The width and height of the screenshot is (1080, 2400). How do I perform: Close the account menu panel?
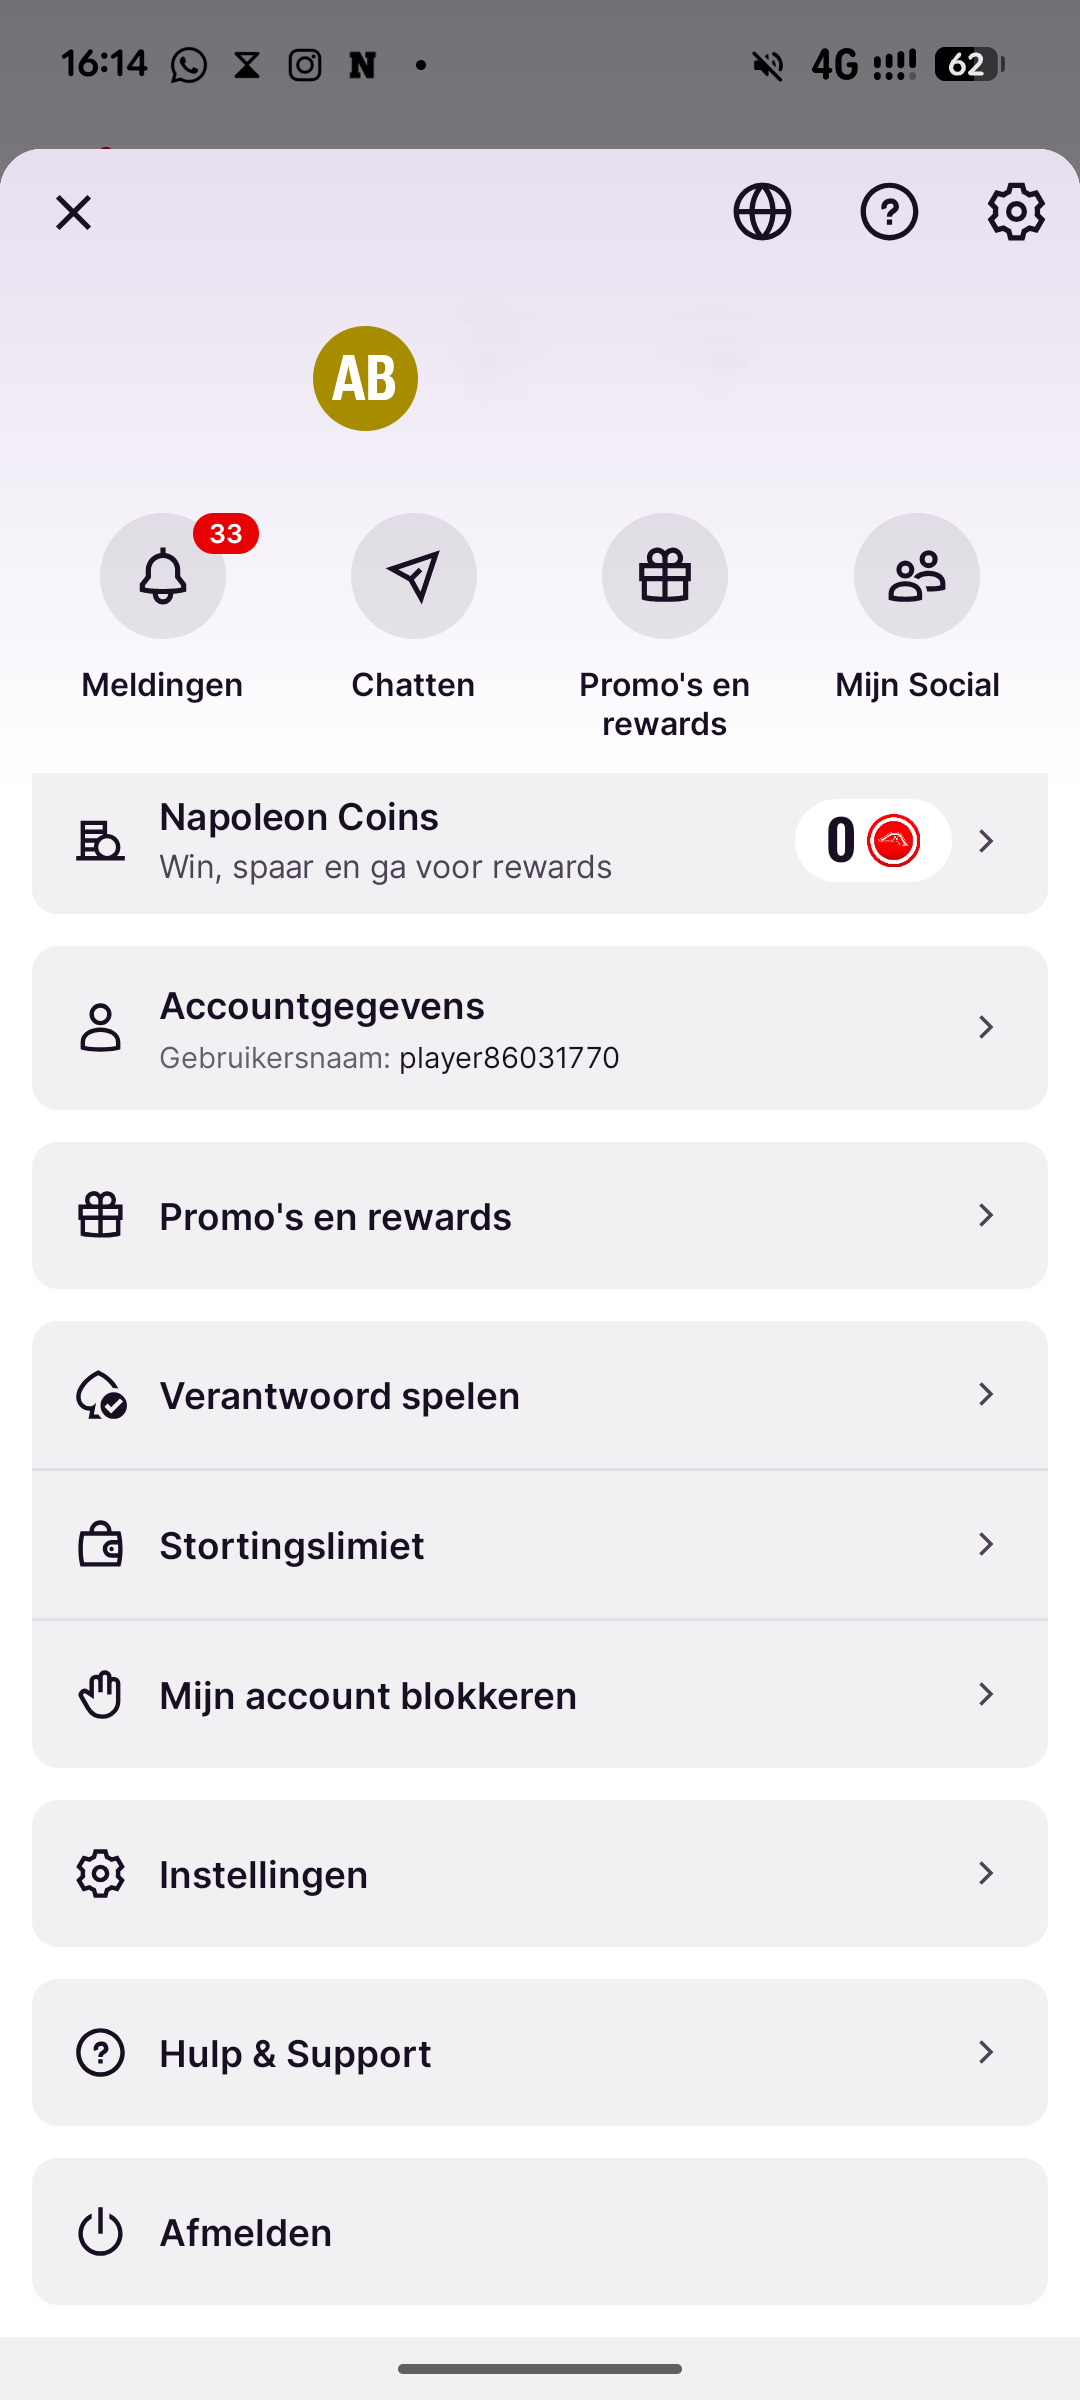point(73,212)
